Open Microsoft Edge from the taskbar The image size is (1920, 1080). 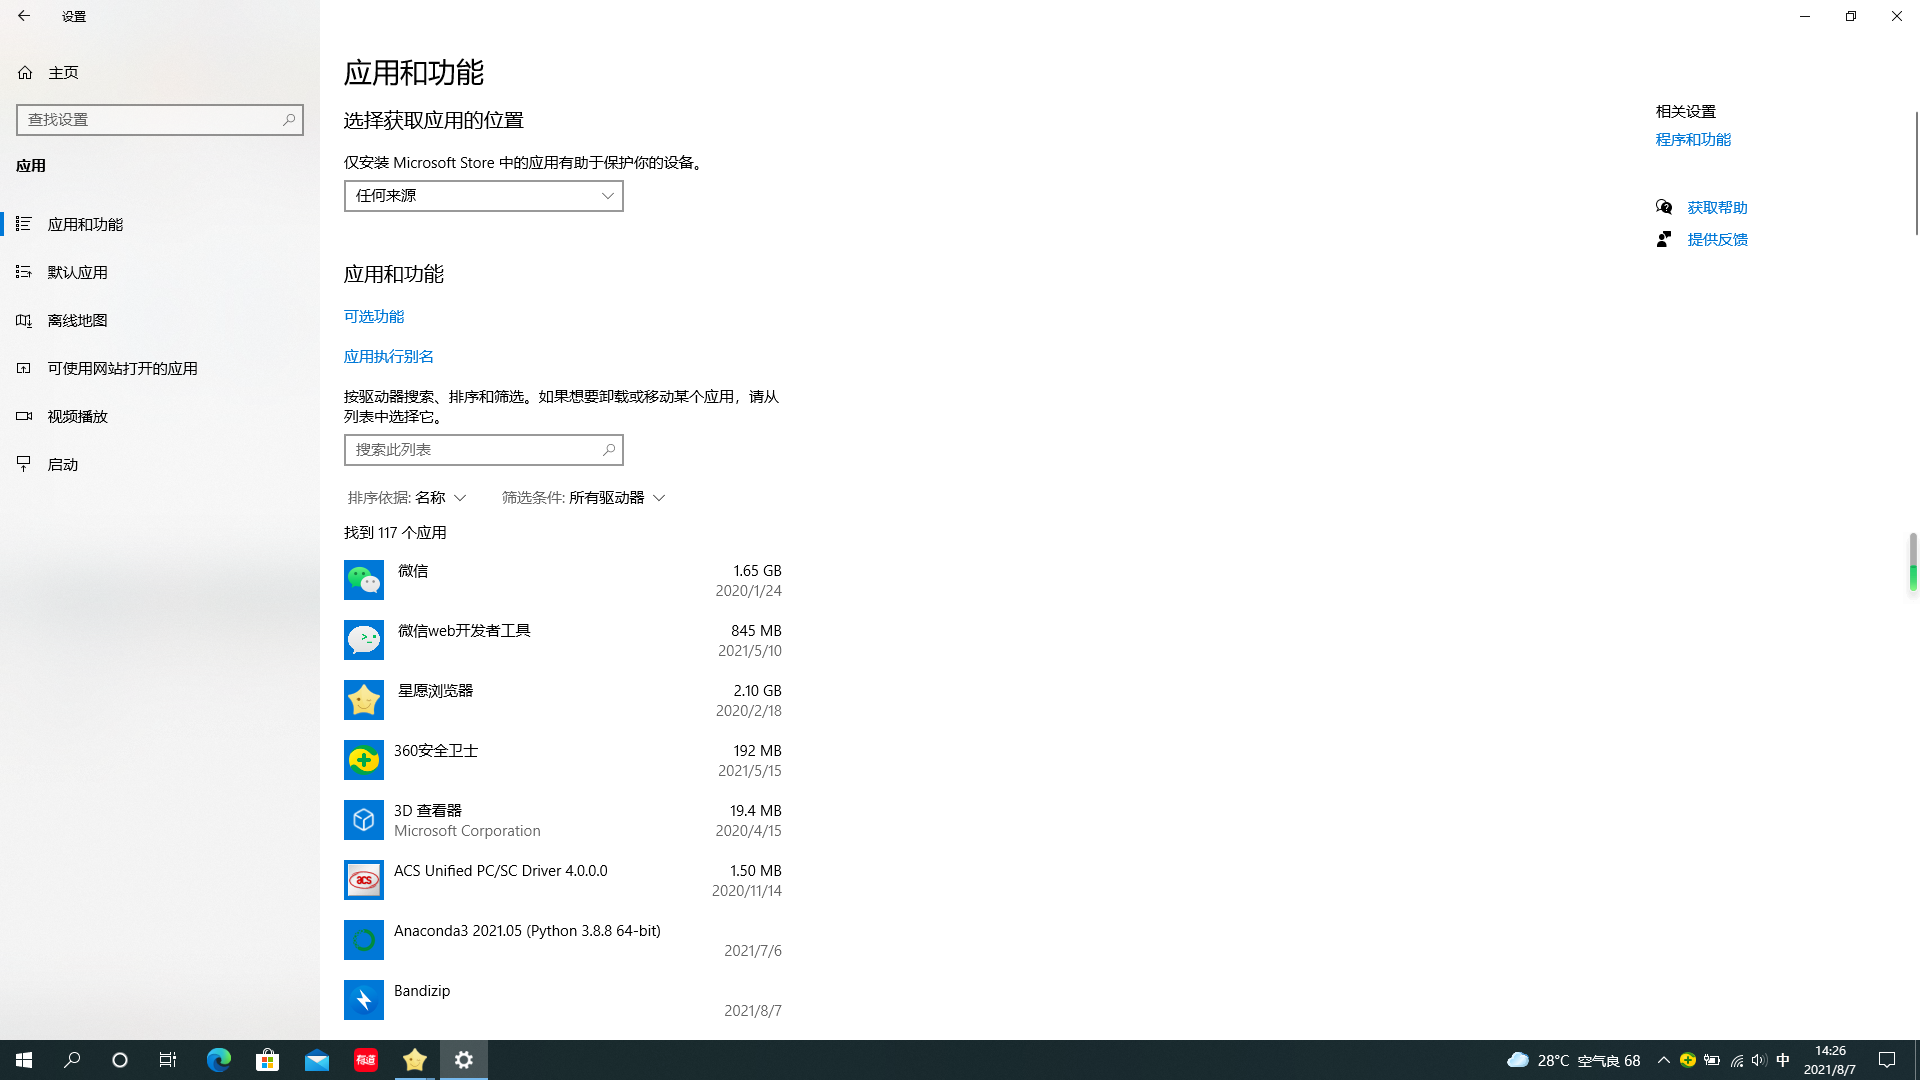(x=219, y=1059)
